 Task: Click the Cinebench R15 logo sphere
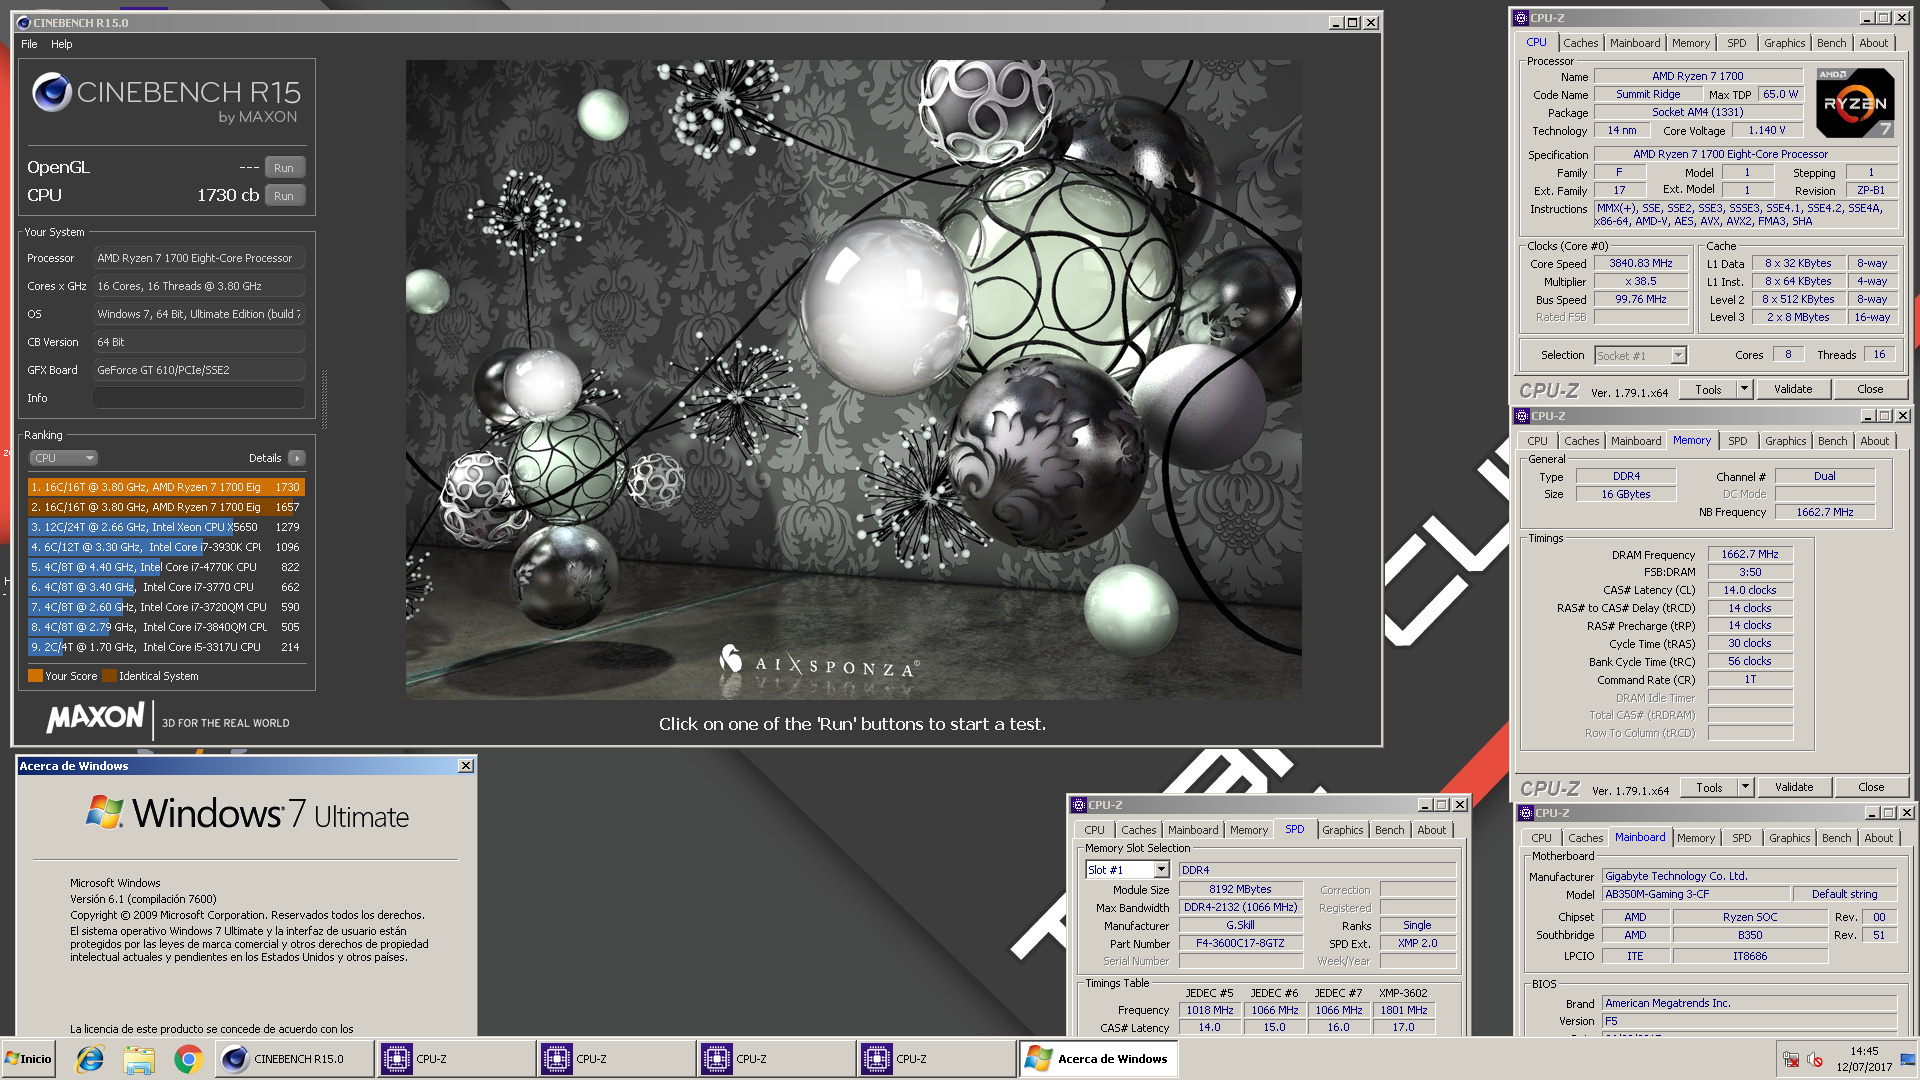(x=51, y=93)
